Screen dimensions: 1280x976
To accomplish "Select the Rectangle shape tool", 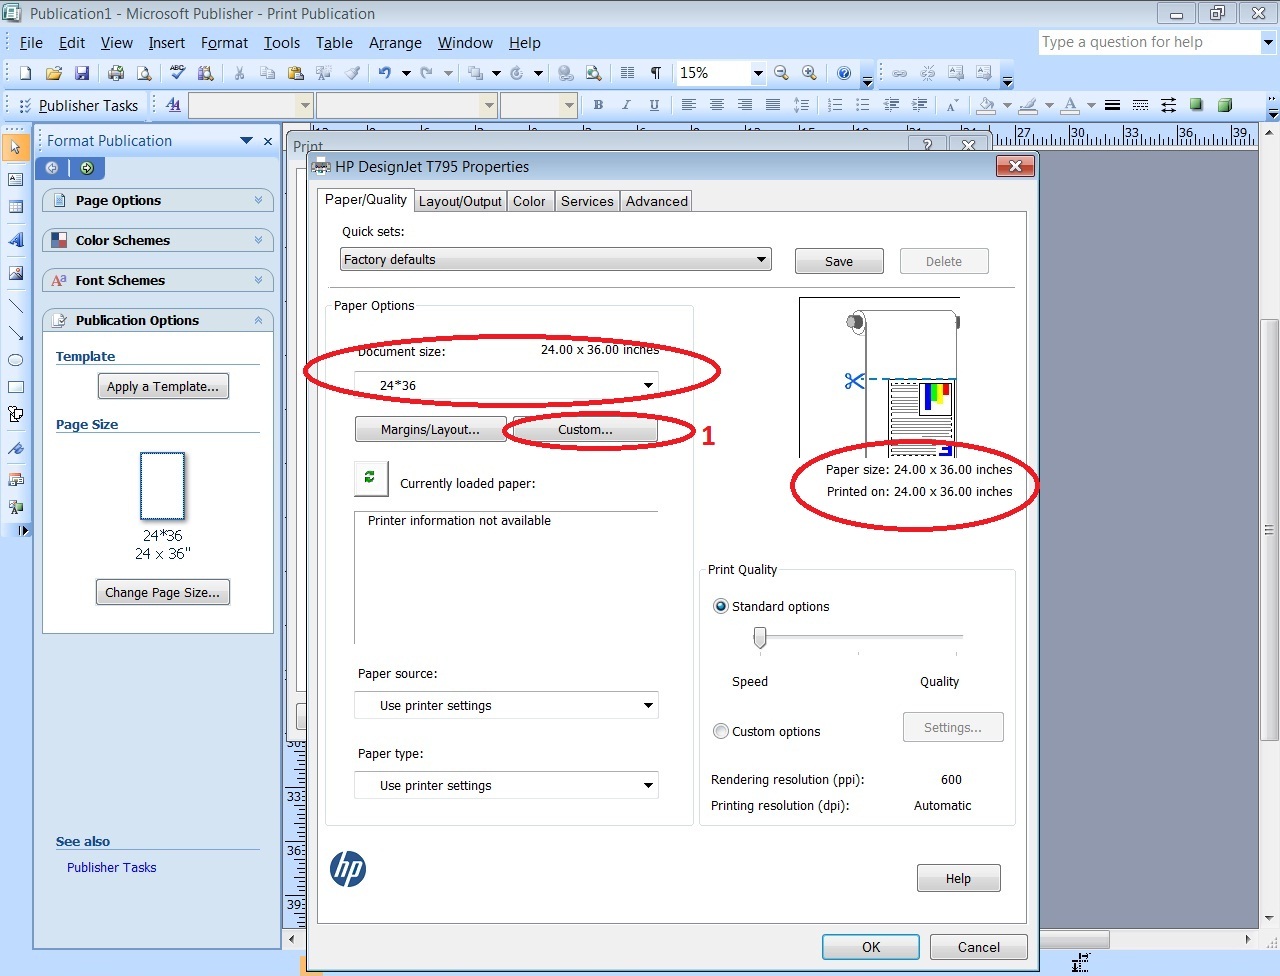I will click(16, 387).
